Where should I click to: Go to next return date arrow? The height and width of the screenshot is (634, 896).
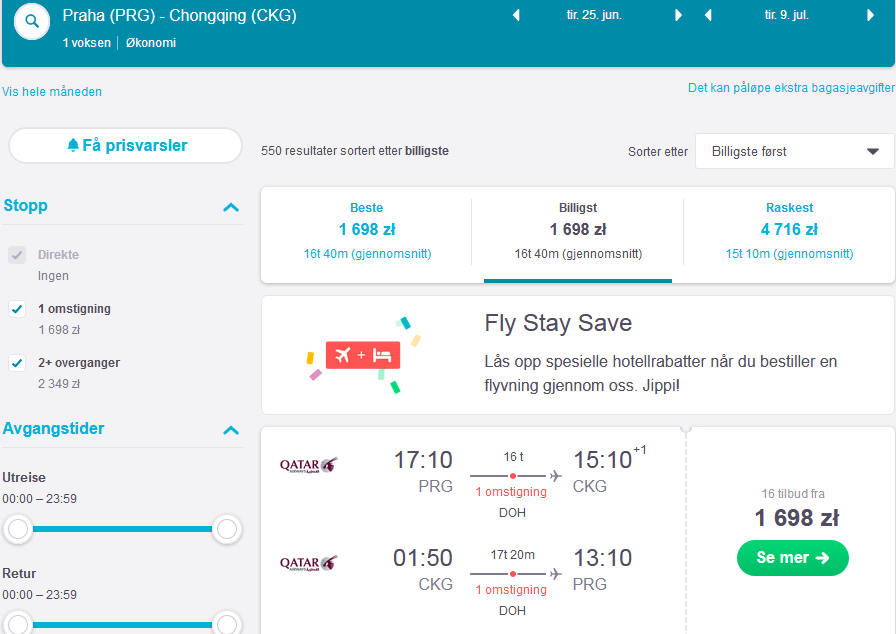(x=870, y=15)
